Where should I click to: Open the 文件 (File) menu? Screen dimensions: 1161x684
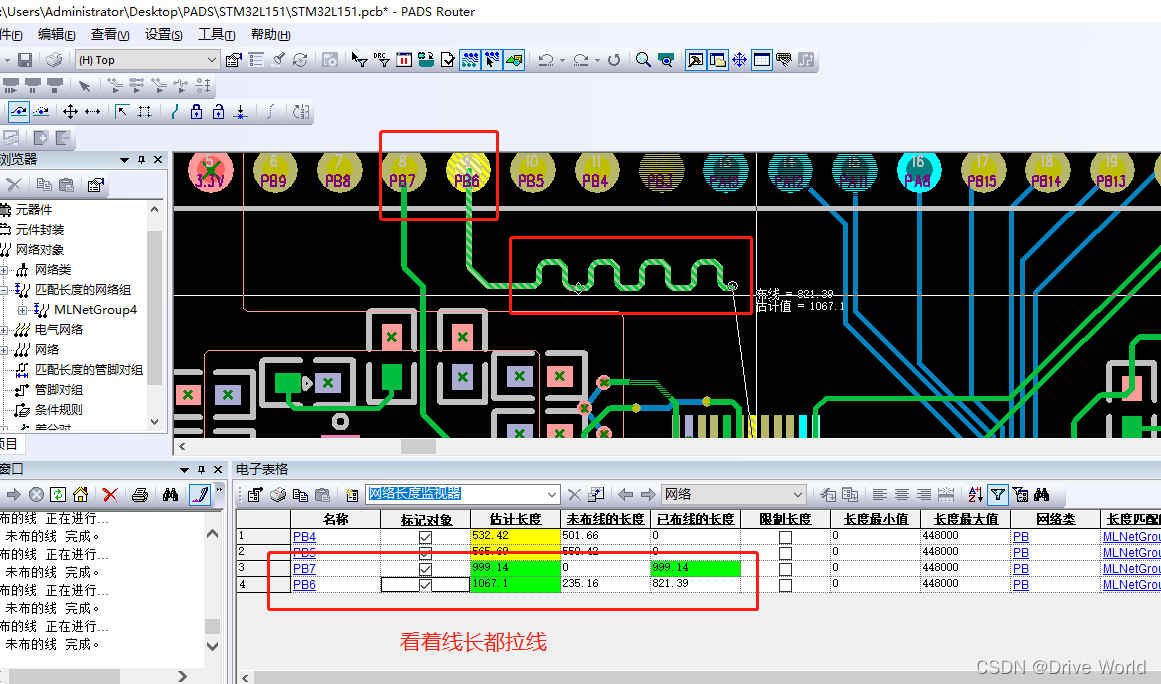10,35
